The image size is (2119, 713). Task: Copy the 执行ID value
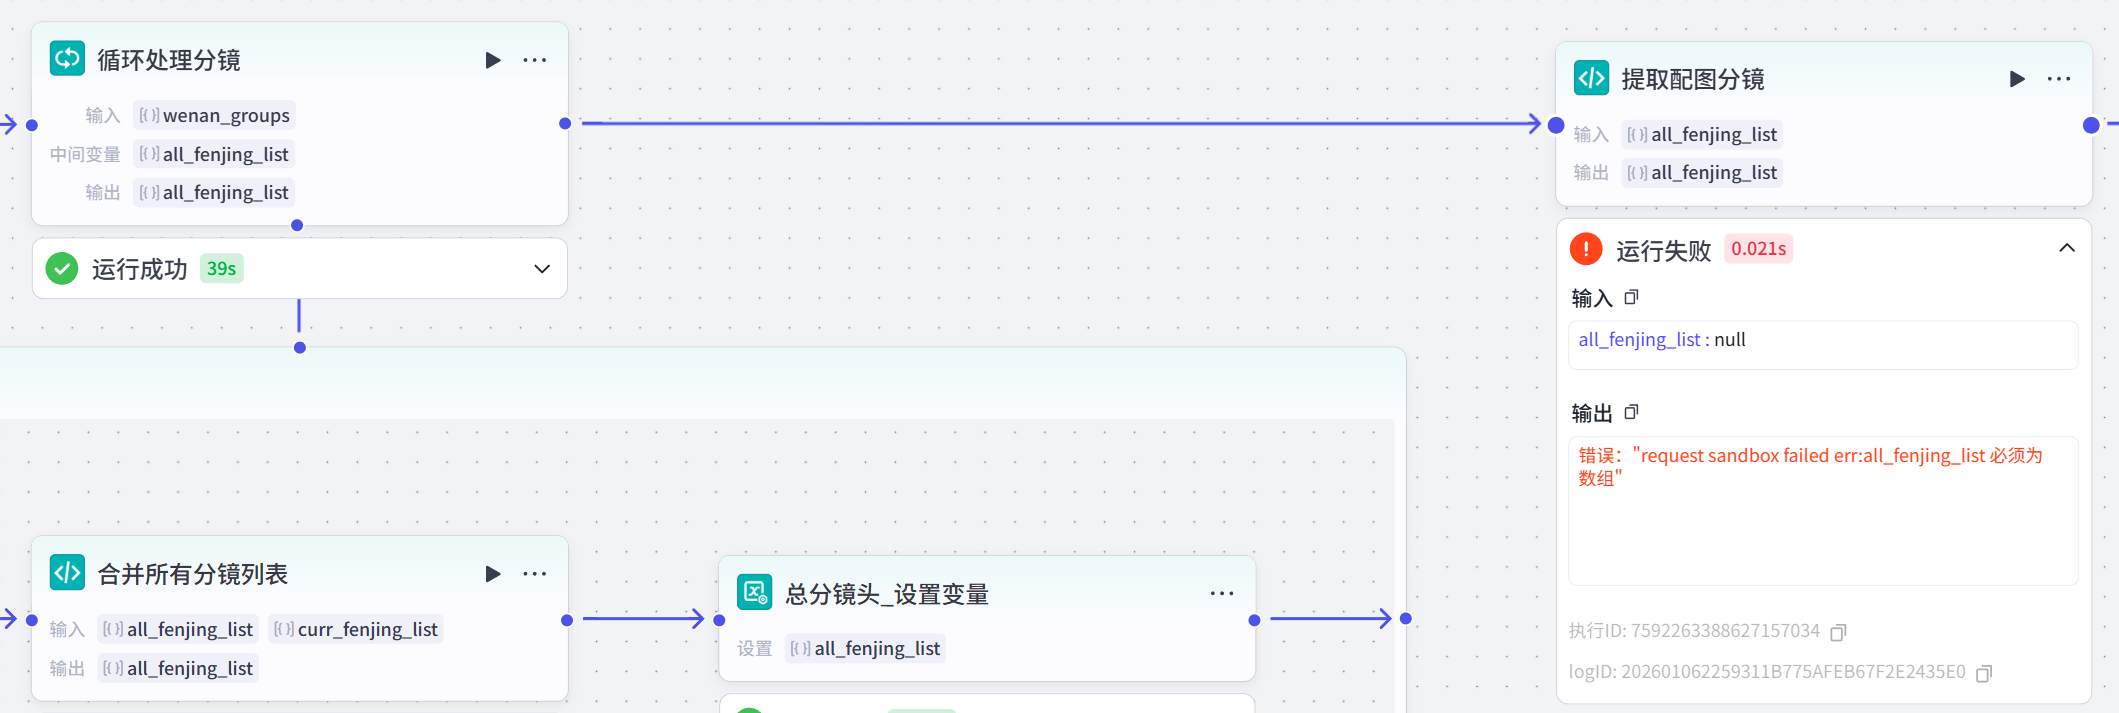(x=1838, y=632)
